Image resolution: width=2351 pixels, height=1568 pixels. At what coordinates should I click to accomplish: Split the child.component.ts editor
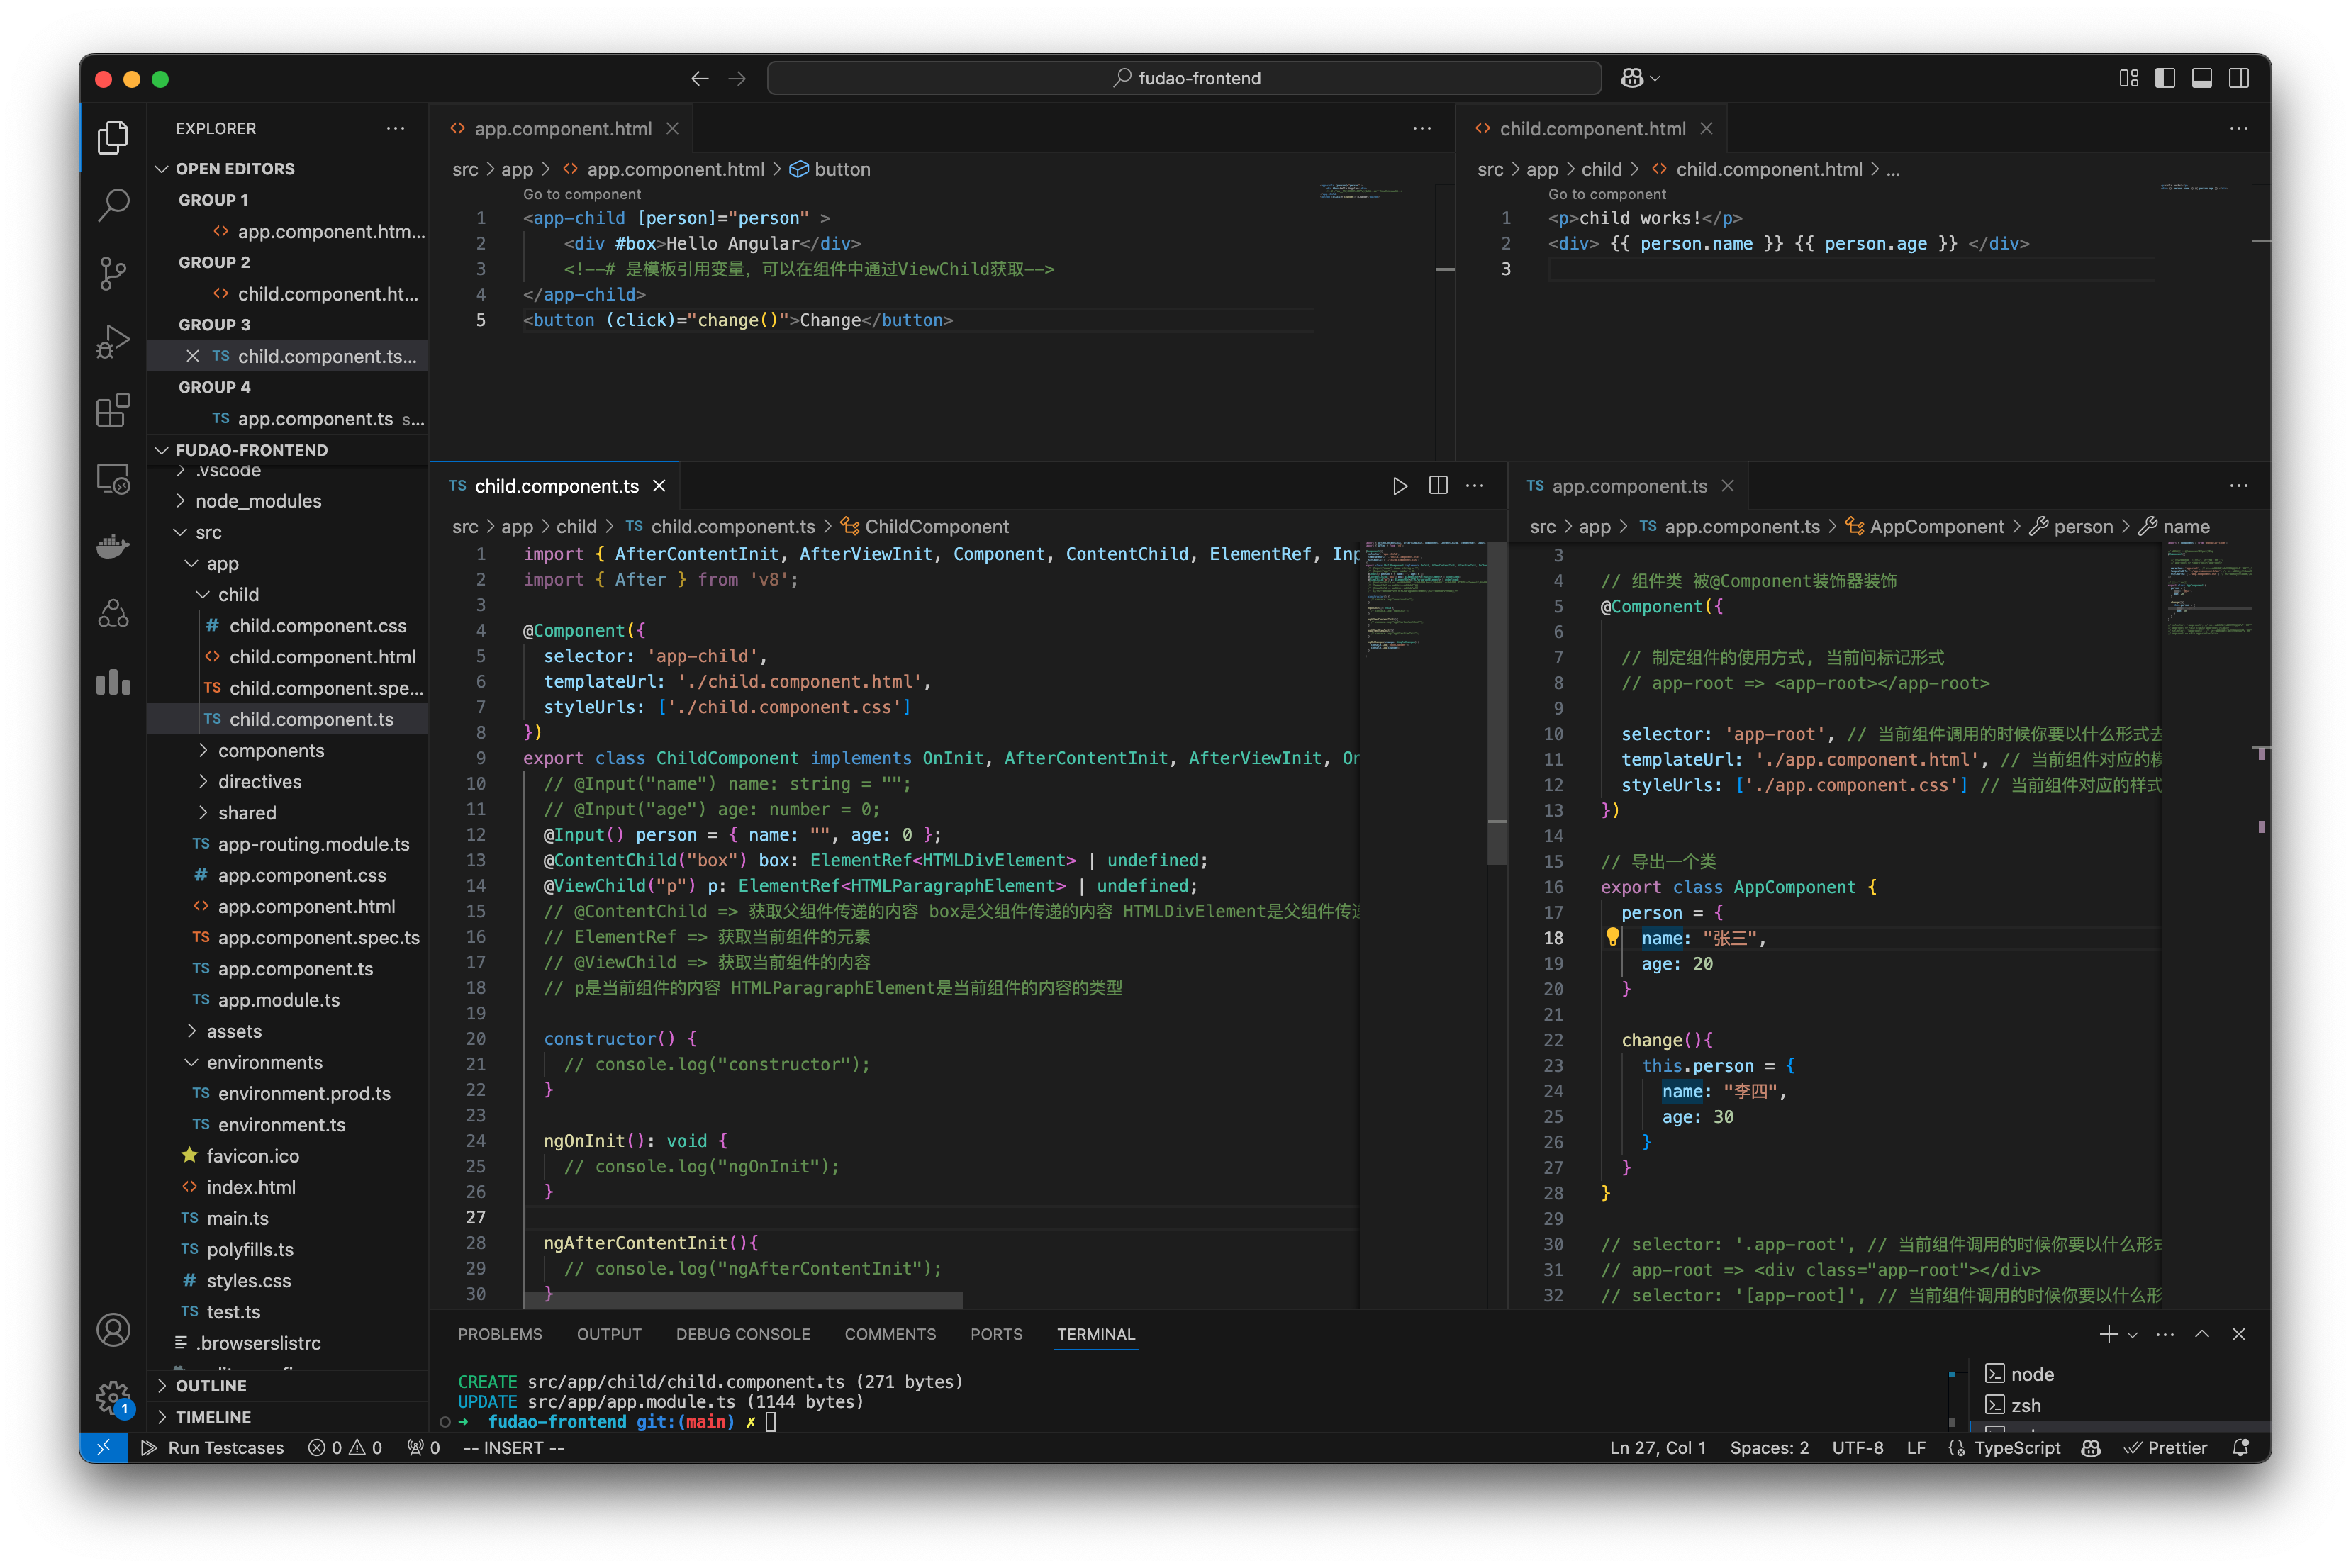pyautogui.click(x=1438, y=486)
